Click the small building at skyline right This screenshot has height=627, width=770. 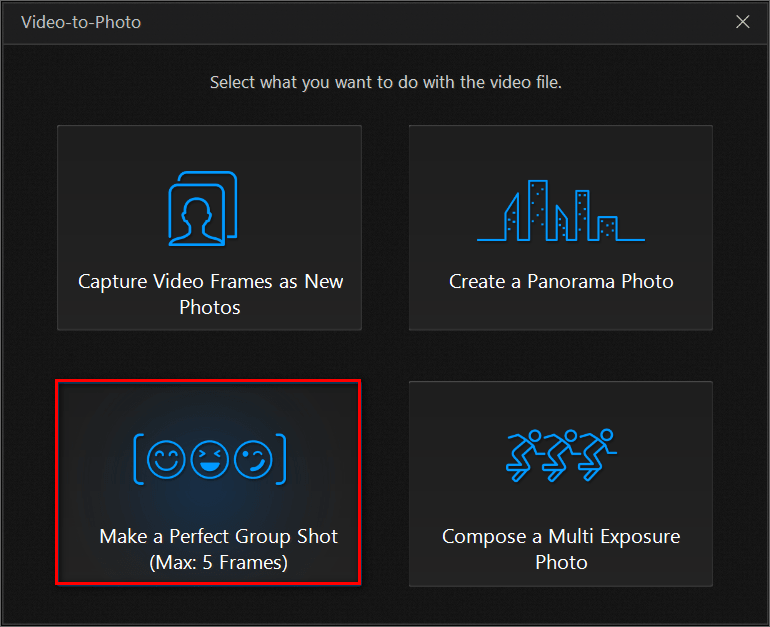click(607, 228)
